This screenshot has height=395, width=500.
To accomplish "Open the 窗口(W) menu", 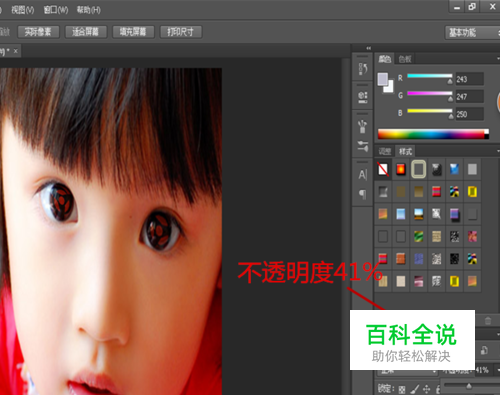I will pos(56,10).
